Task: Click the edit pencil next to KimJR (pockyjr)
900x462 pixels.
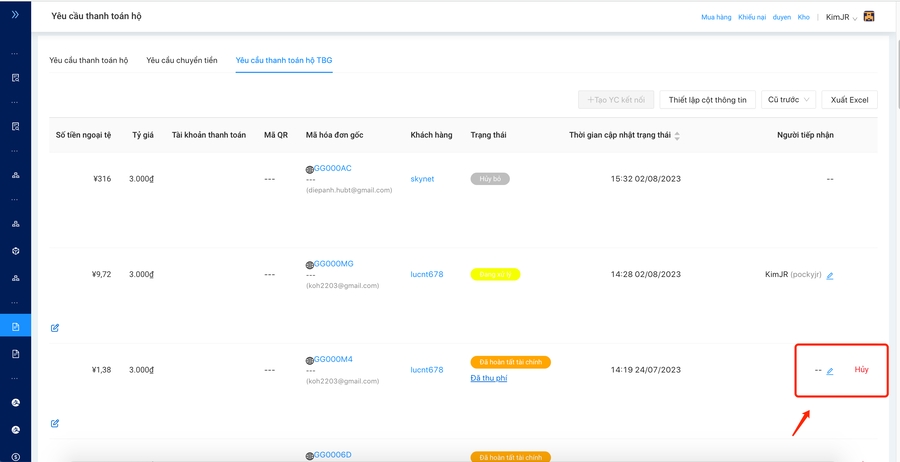Action: [x=830, y=276]
